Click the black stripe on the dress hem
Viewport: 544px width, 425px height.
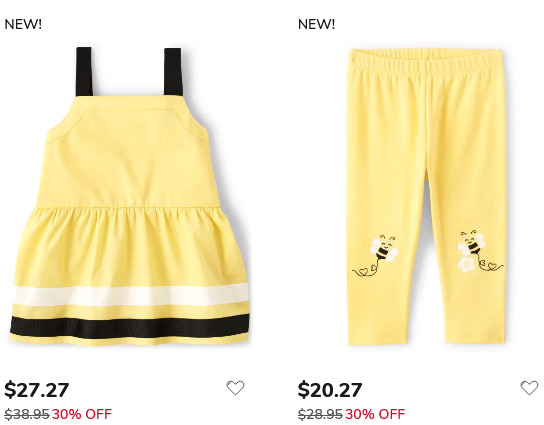pyautogui.click(x=130, y=326)
